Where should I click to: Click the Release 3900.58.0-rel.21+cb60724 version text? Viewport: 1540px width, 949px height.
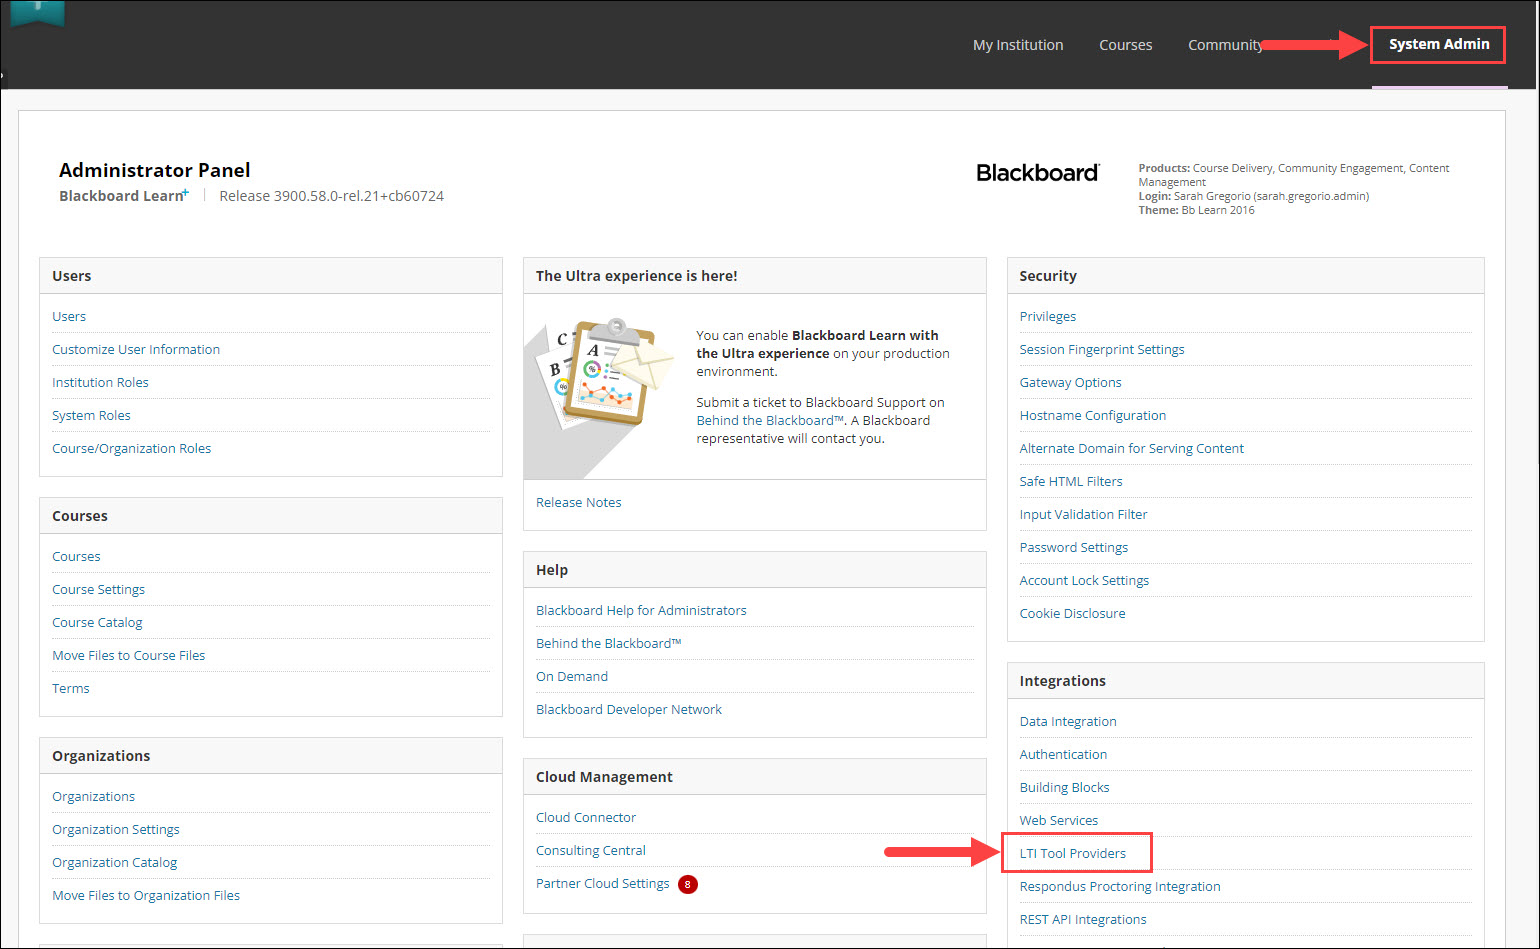[x=332, y=196]
